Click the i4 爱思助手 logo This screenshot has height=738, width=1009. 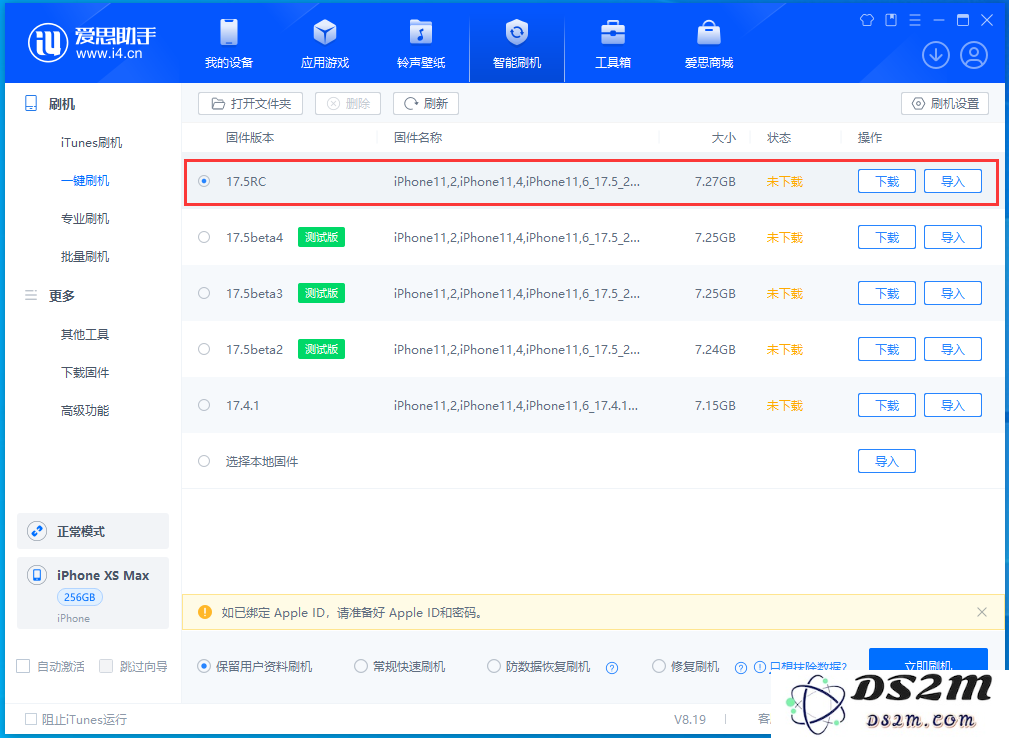(91, 42)
